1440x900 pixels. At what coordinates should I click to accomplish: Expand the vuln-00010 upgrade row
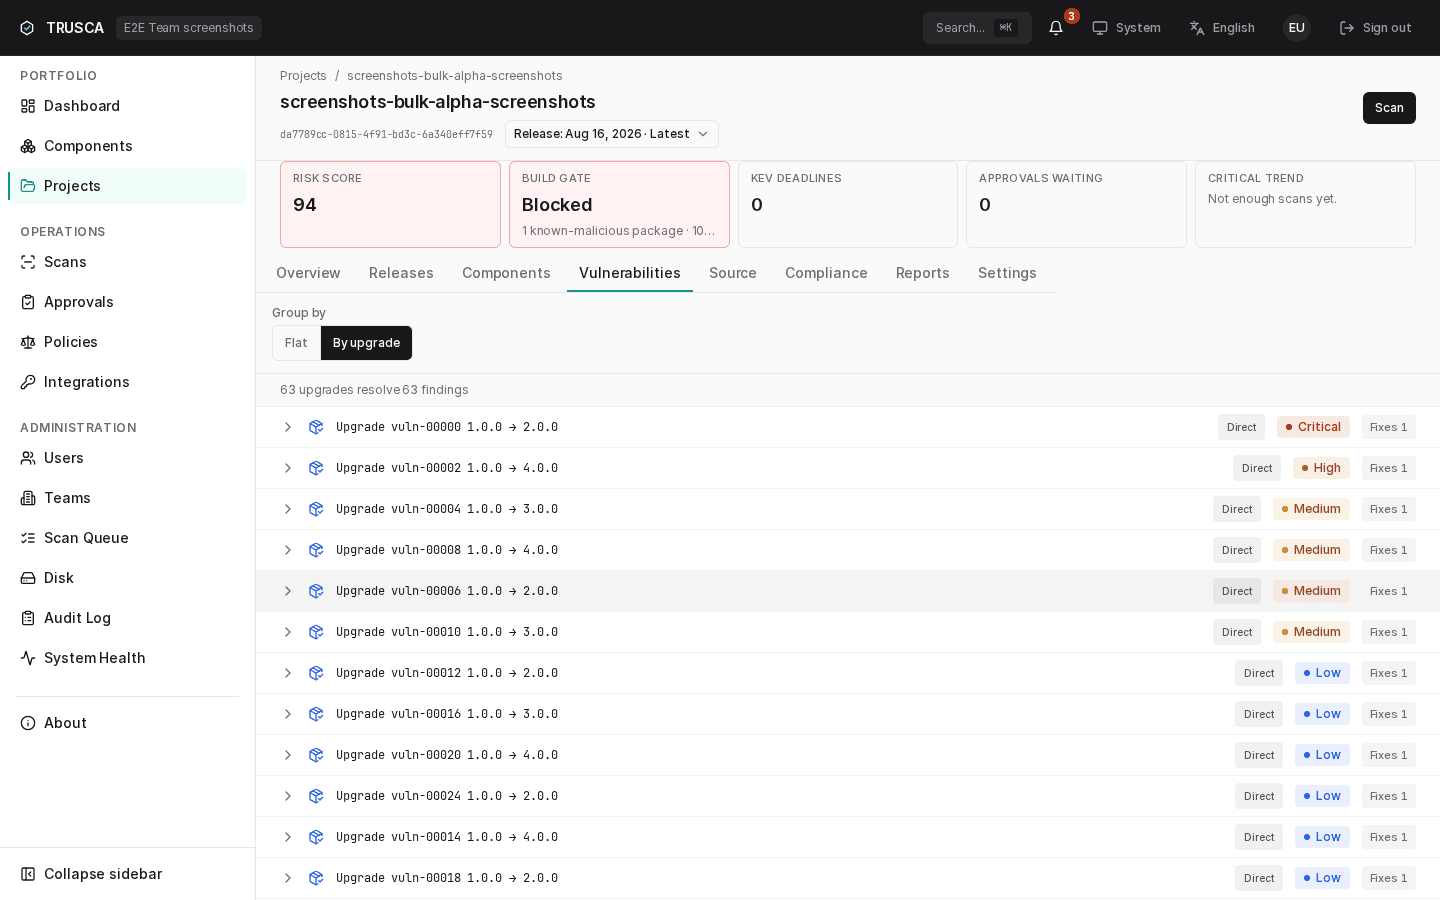coord(288,632)
